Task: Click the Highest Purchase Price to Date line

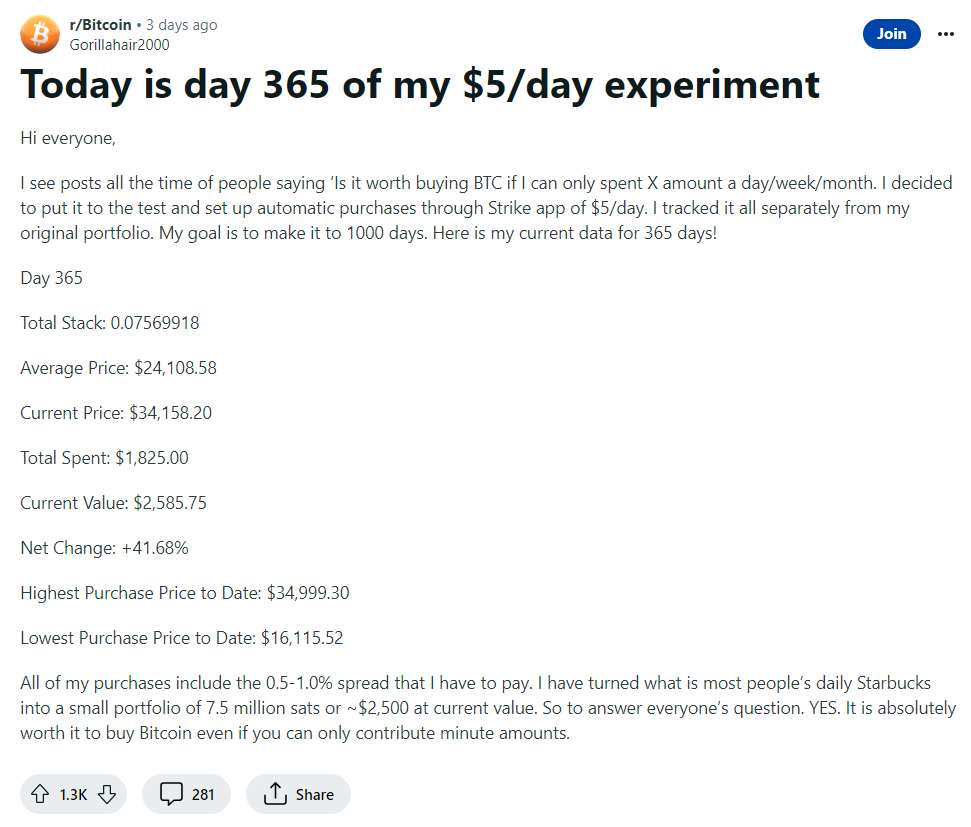Action: click(185, 593)
